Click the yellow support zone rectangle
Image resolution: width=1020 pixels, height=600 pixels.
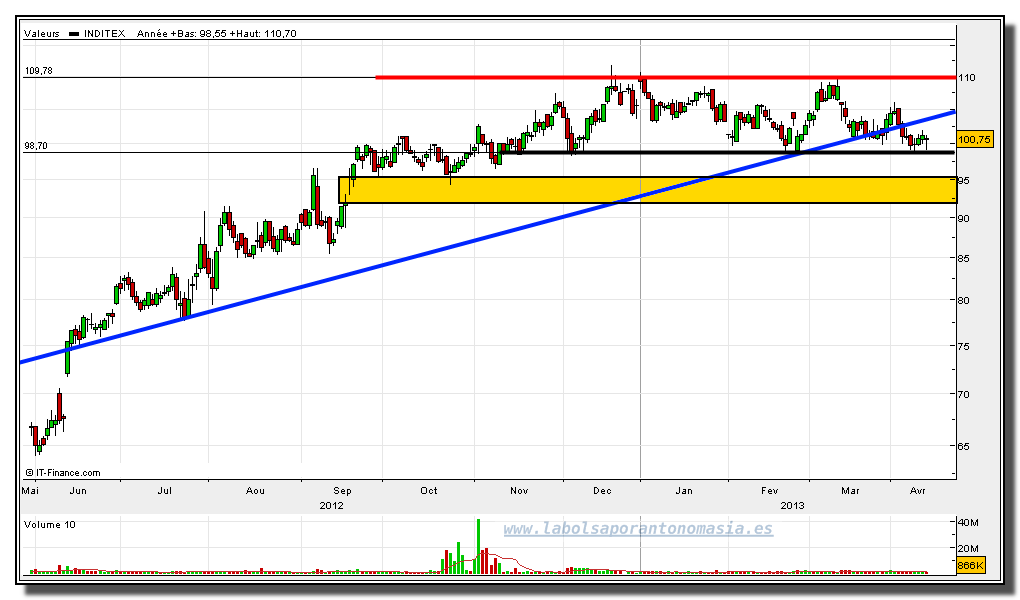coord(648,189)
